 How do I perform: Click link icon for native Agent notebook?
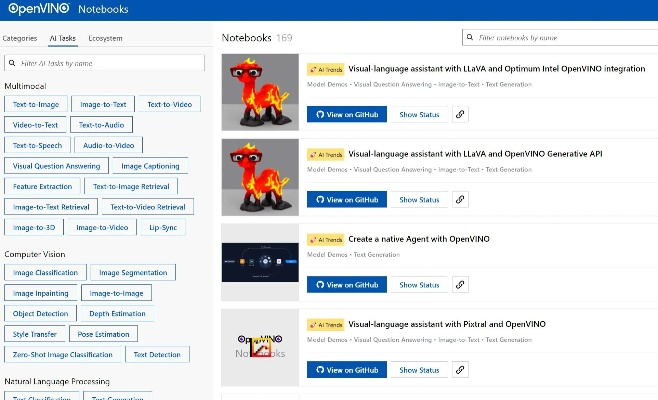[460, 284]
